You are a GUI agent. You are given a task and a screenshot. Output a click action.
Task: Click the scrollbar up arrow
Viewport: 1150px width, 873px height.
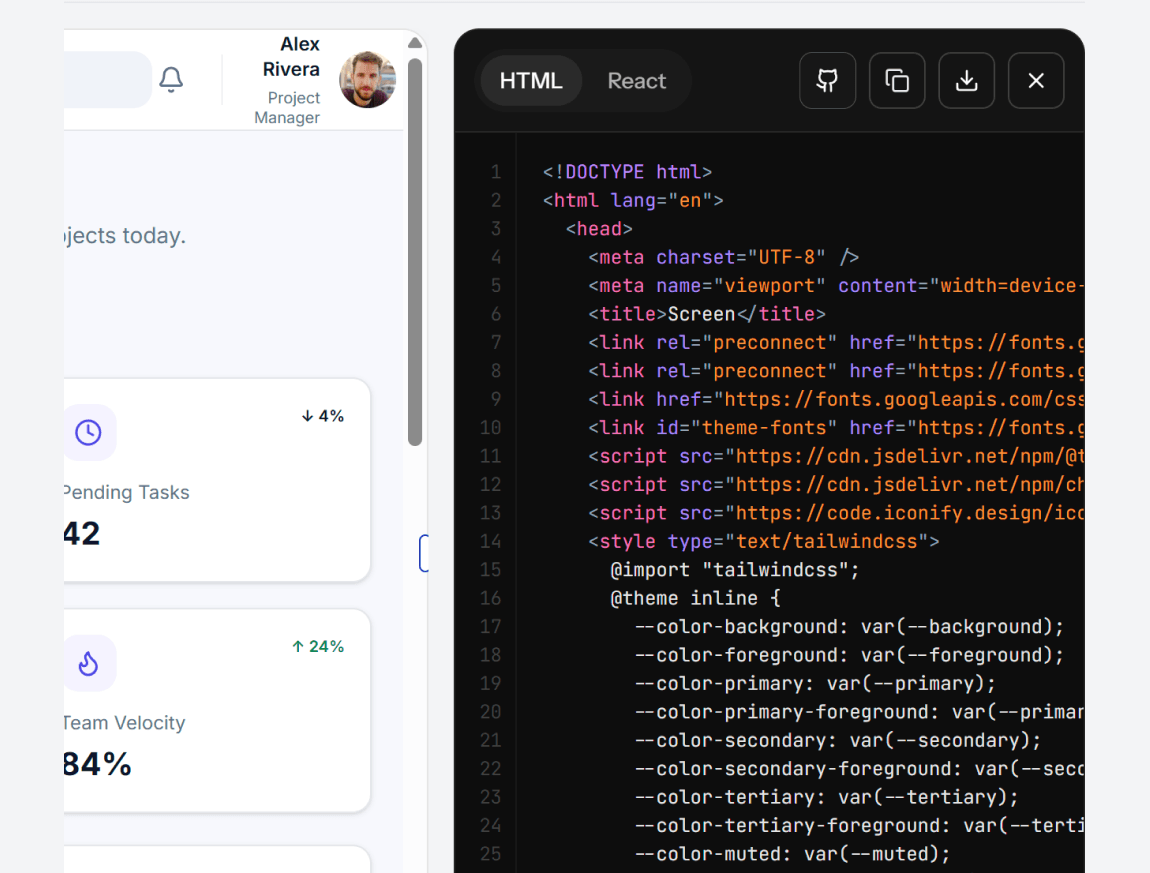415,43
